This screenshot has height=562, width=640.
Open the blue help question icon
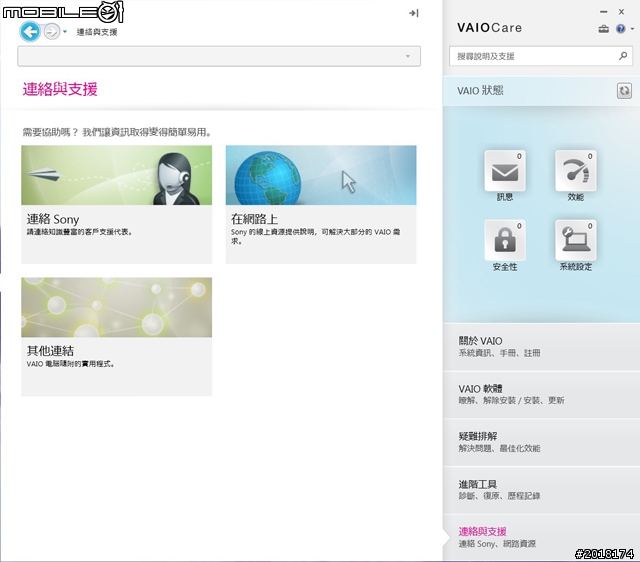point(621,29)
